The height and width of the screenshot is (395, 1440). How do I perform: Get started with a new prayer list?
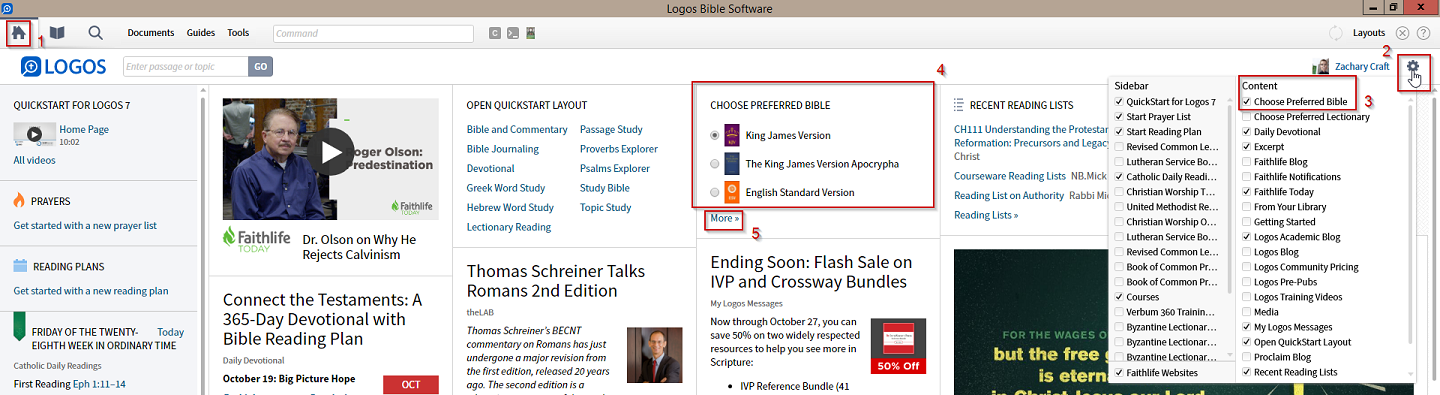[x=85, y=226]
